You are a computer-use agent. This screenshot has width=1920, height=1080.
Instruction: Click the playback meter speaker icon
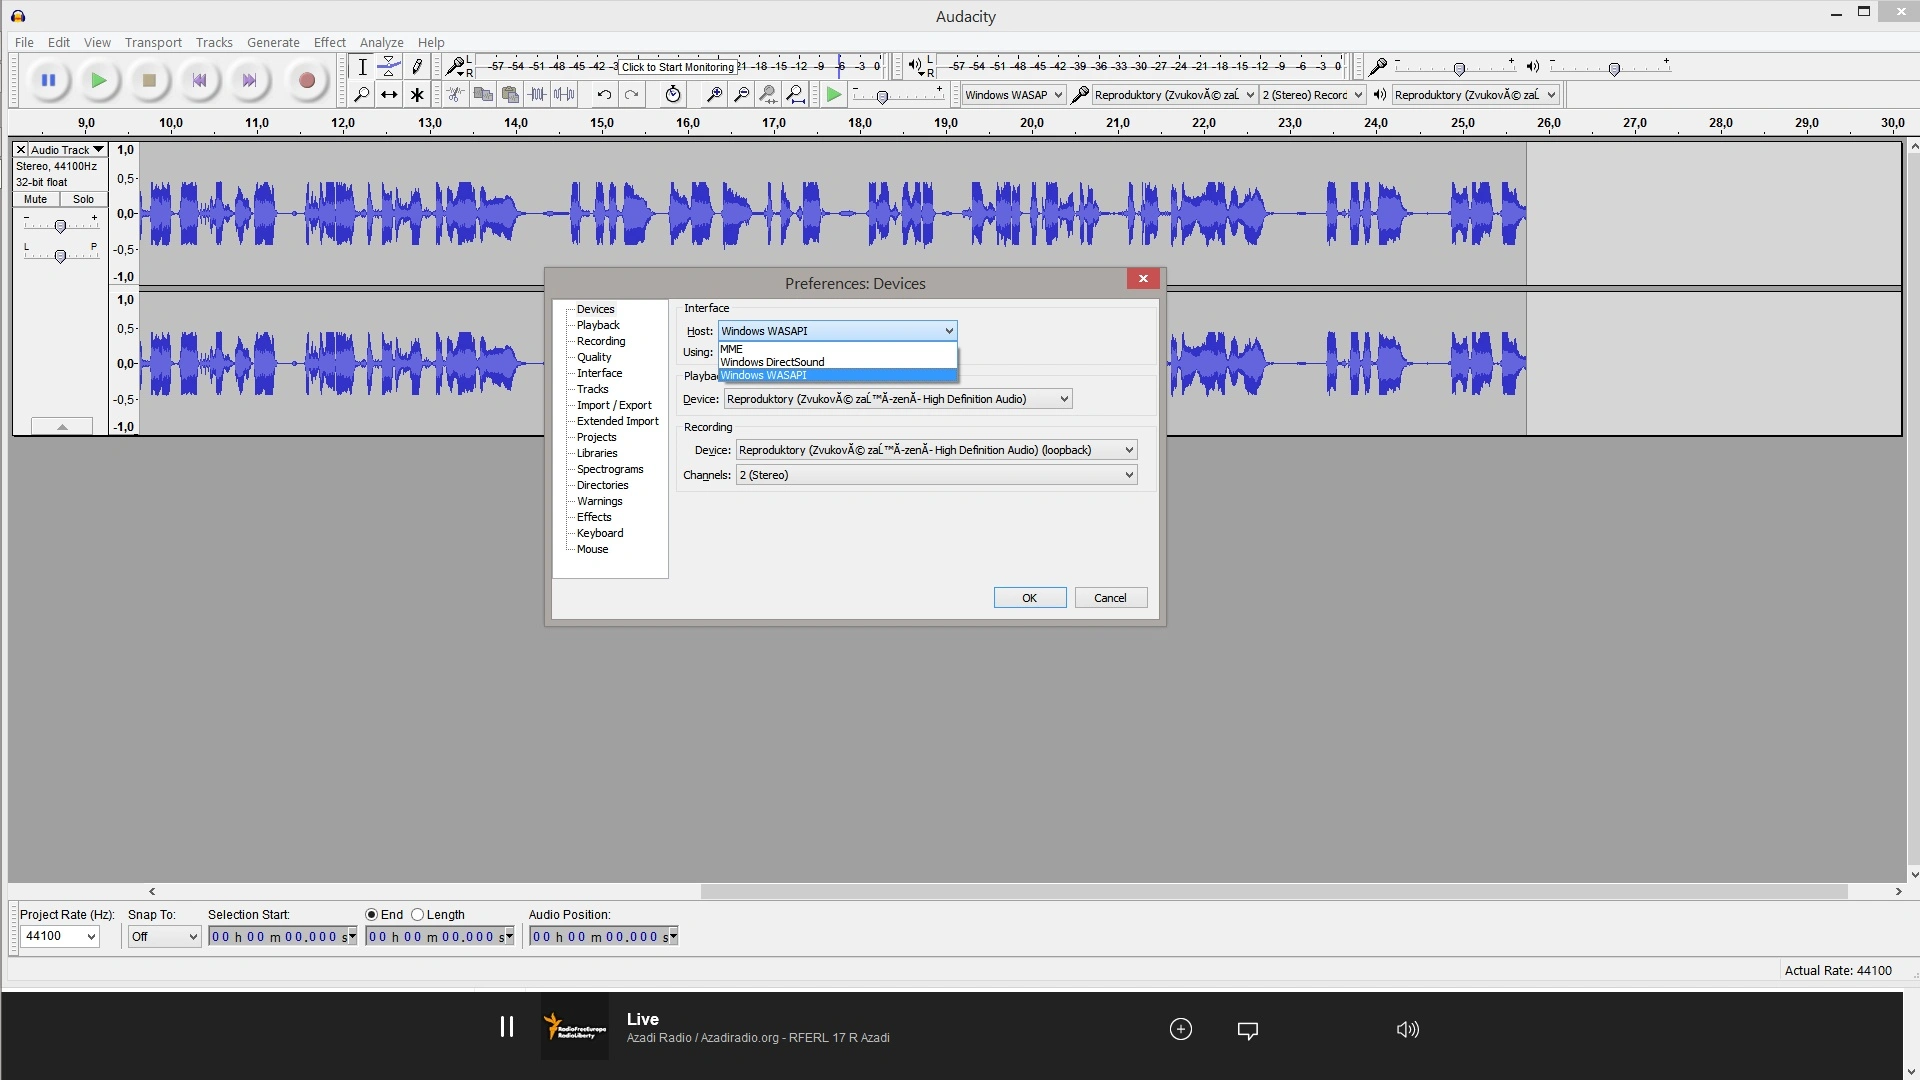click(x=915, y=66)
